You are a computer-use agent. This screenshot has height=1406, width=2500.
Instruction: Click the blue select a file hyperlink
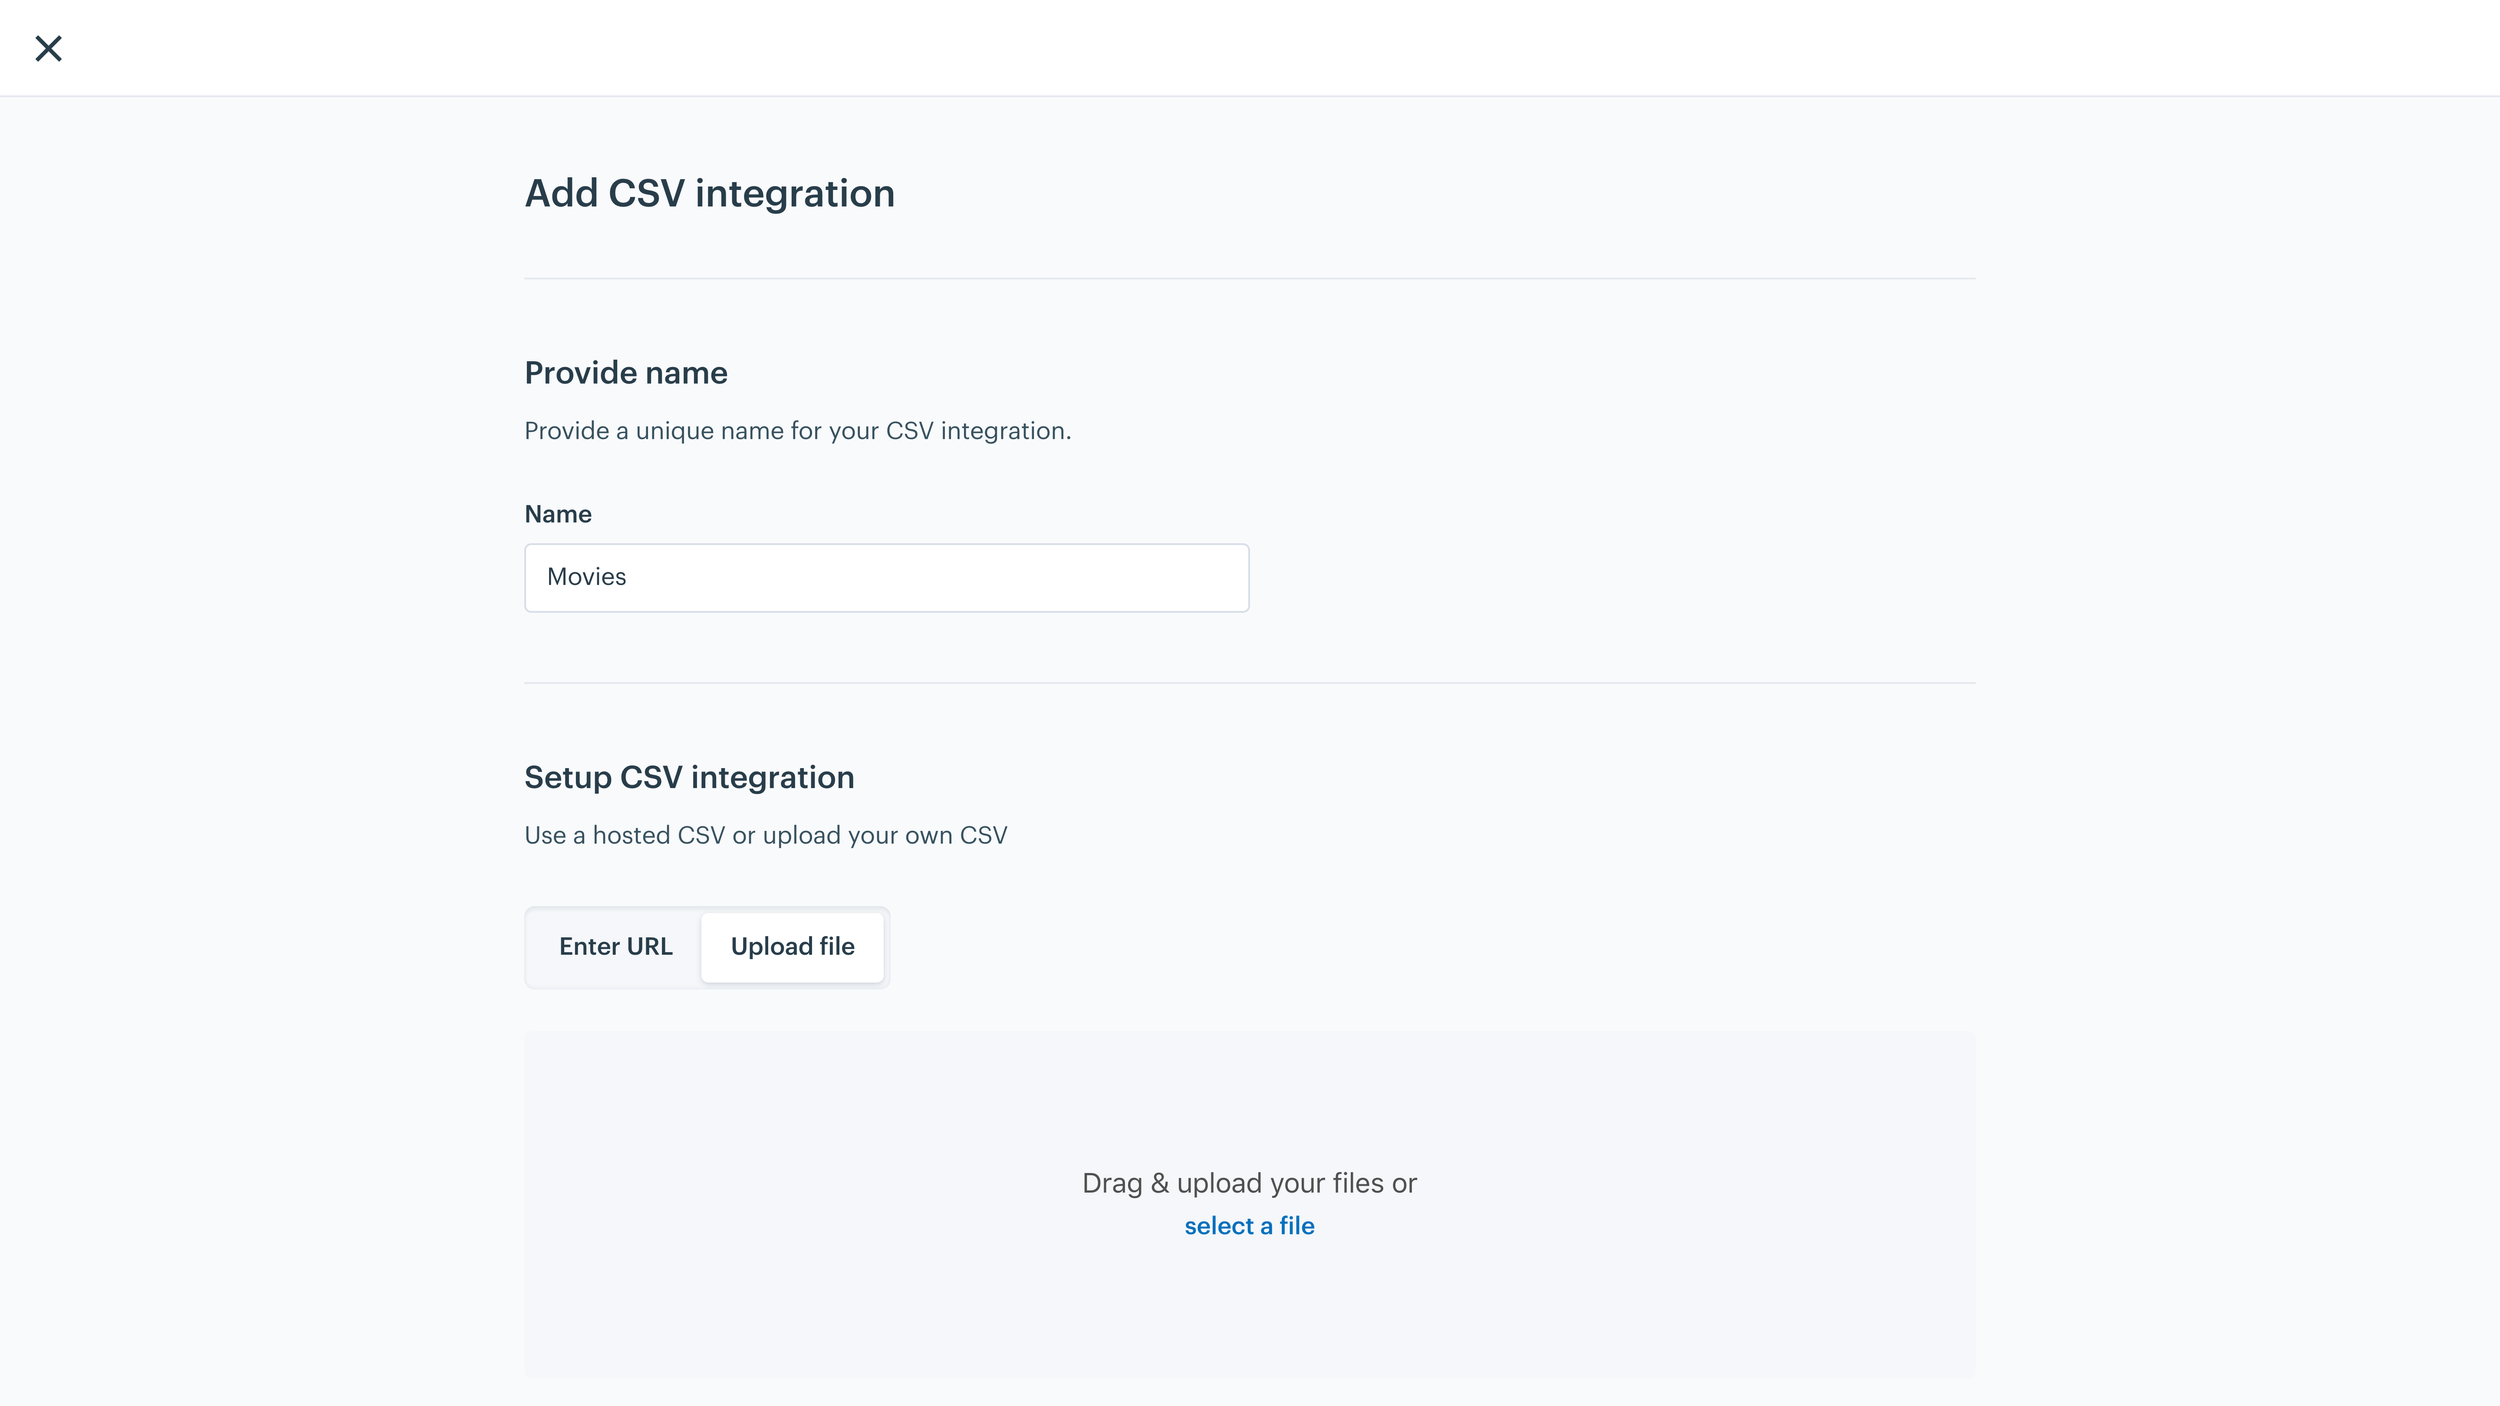click(1249, 1225)
